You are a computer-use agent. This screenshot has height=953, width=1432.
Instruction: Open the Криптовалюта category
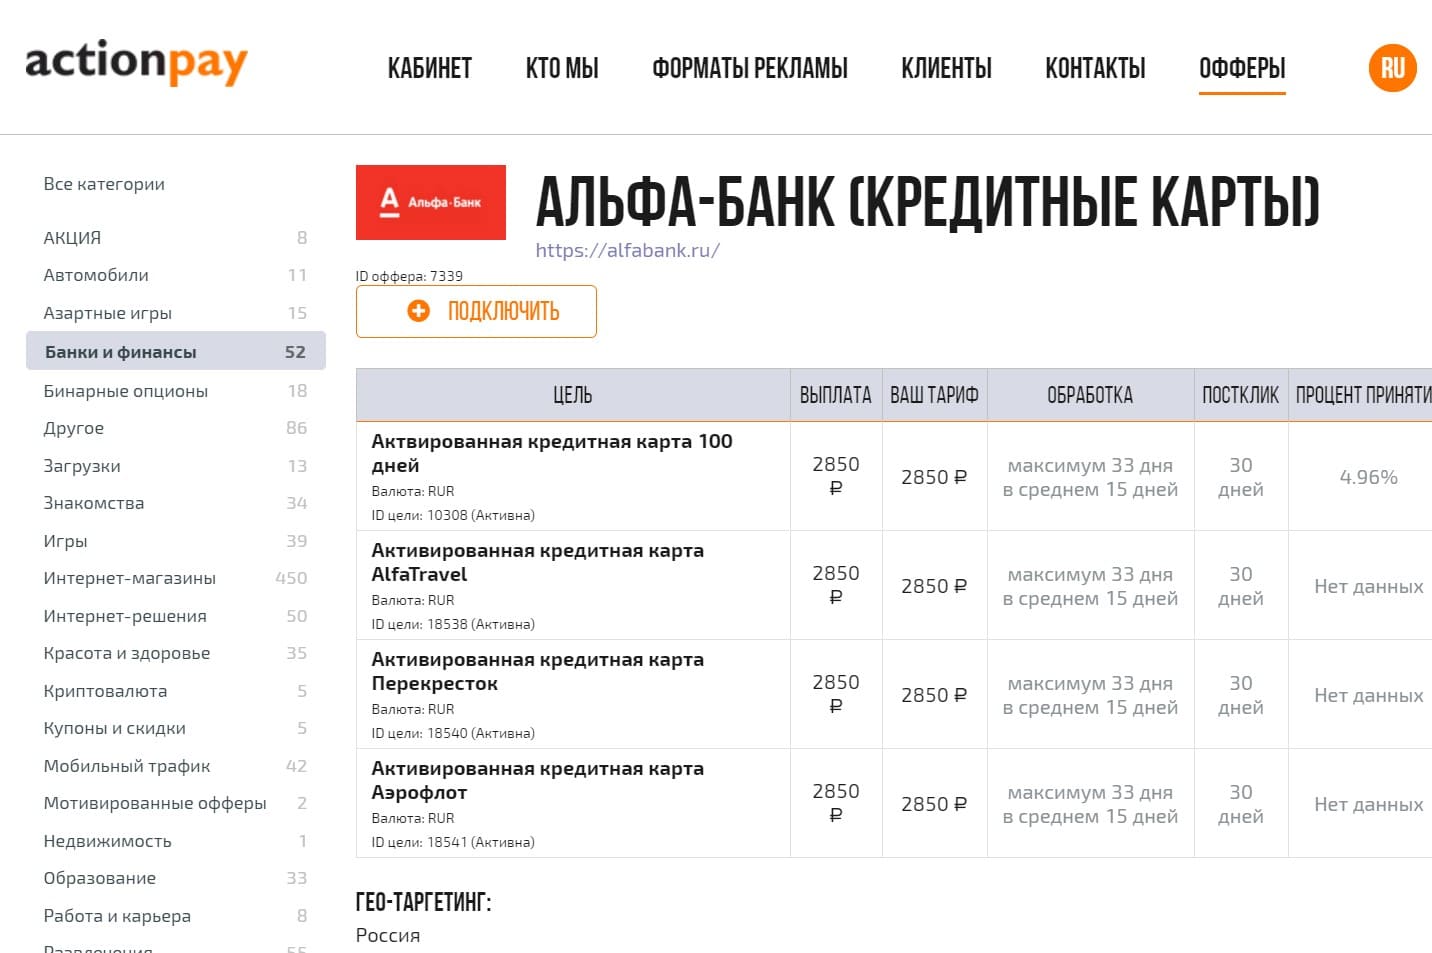click(x=105, y=691)
